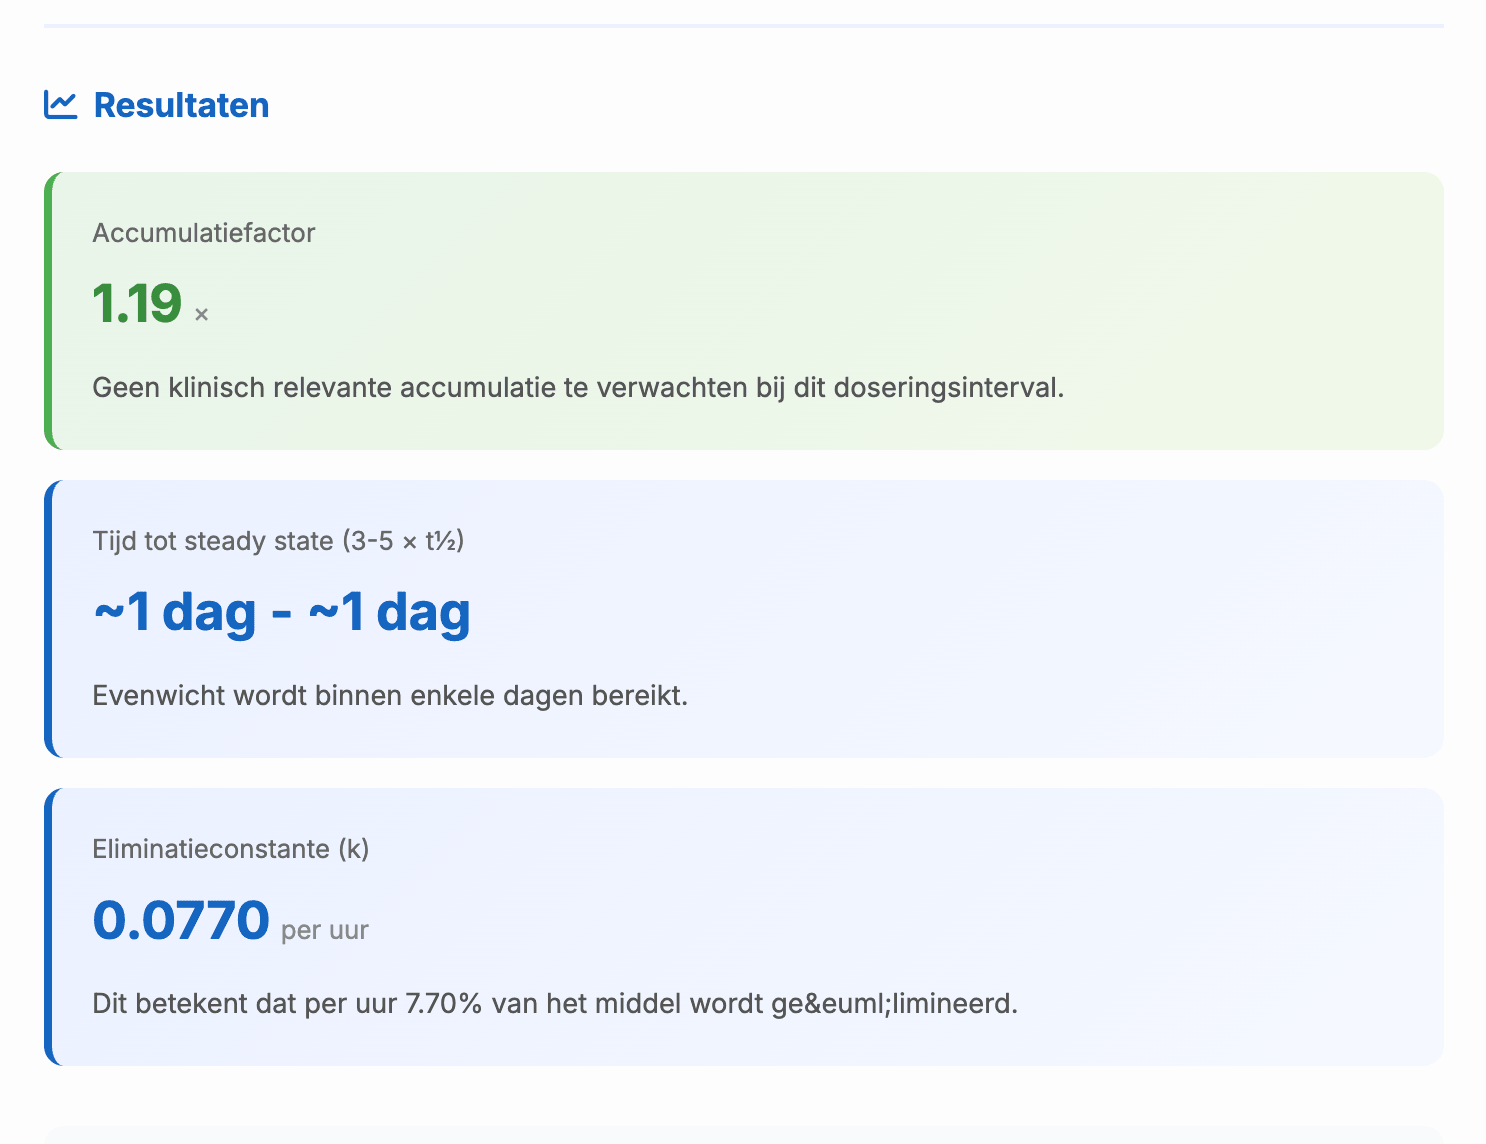Click the Resultaten section heading
This screenshot has width=1486, height=1144.
coord(181,105)
